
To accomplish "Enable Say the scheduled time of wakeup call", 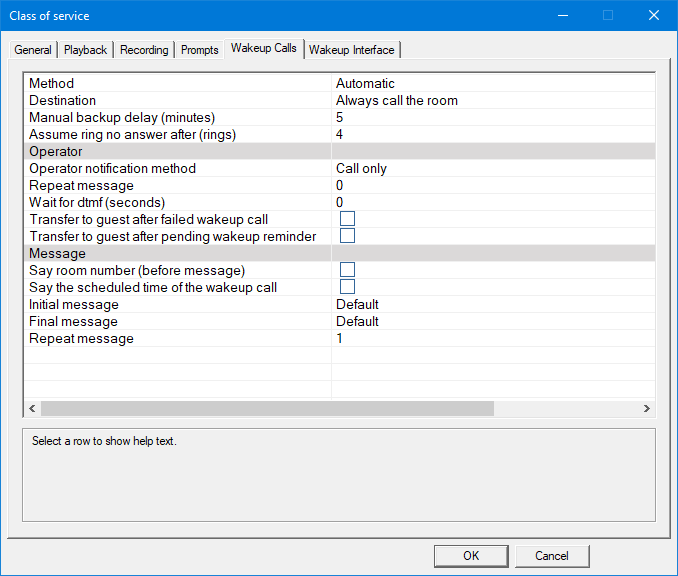I will 348,287.
